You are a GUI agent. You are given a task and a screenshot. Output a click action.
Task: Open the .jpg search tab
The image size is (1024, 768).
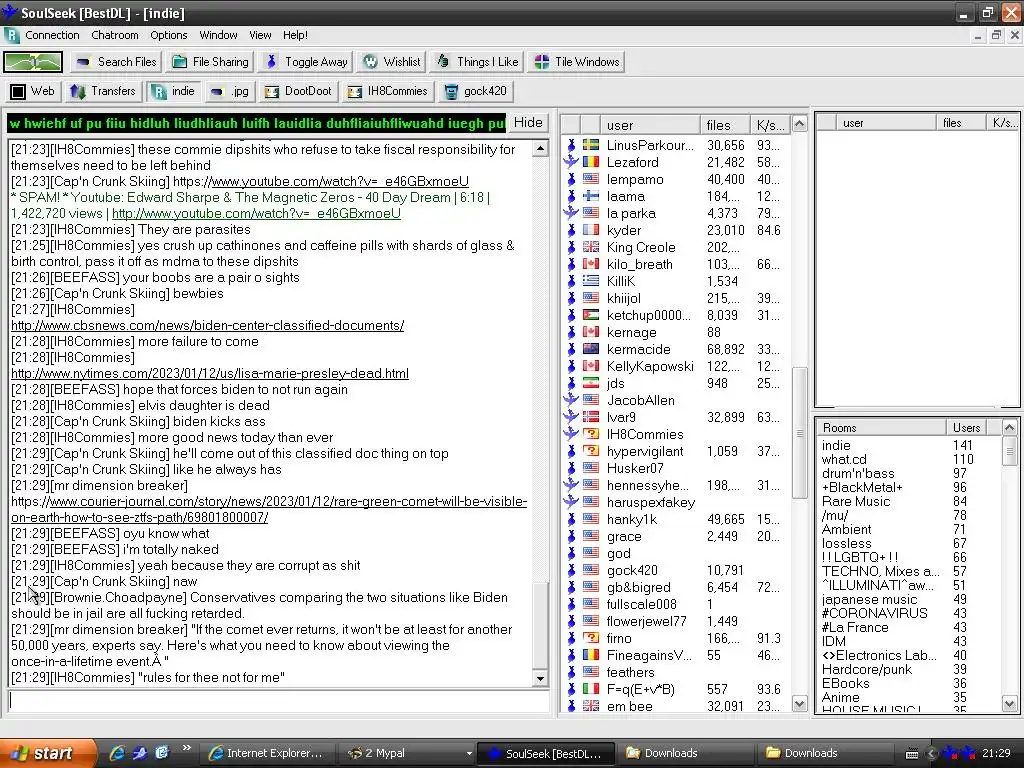tap(229, 91)
